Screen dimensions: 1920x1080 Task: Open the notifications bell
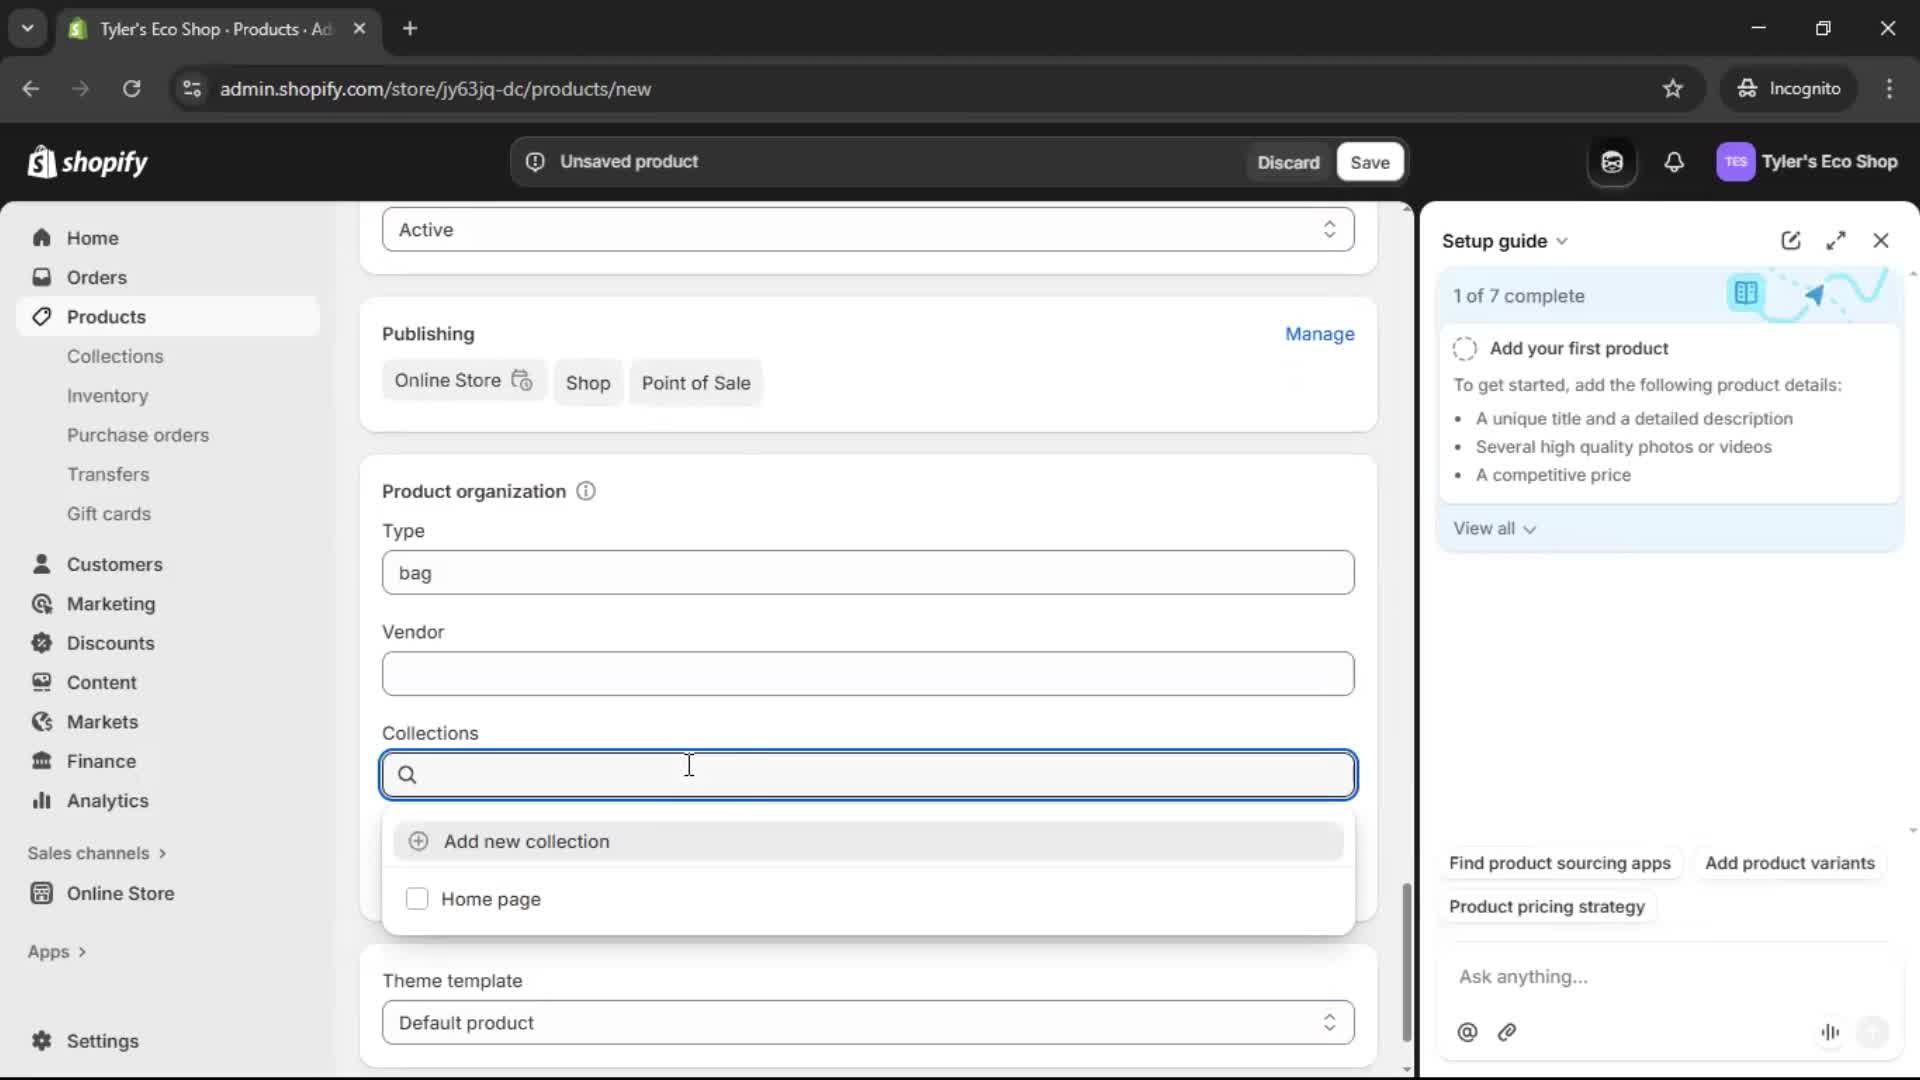pos(1675,162)
